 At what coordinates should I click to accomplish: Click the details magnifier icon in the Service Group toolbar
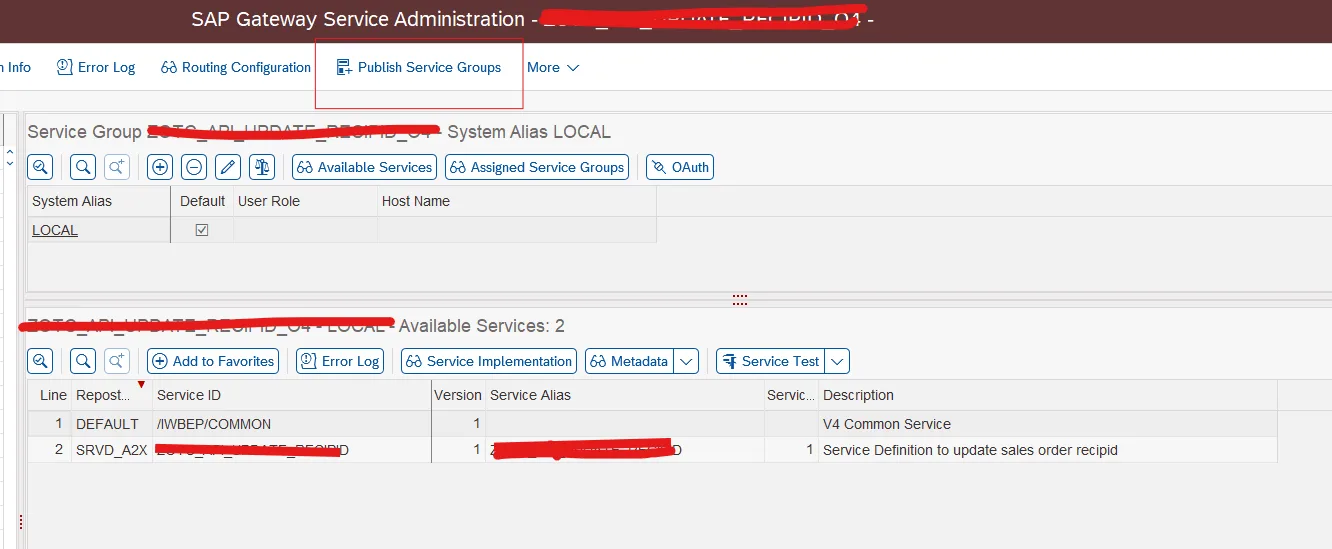coord(40,167)
